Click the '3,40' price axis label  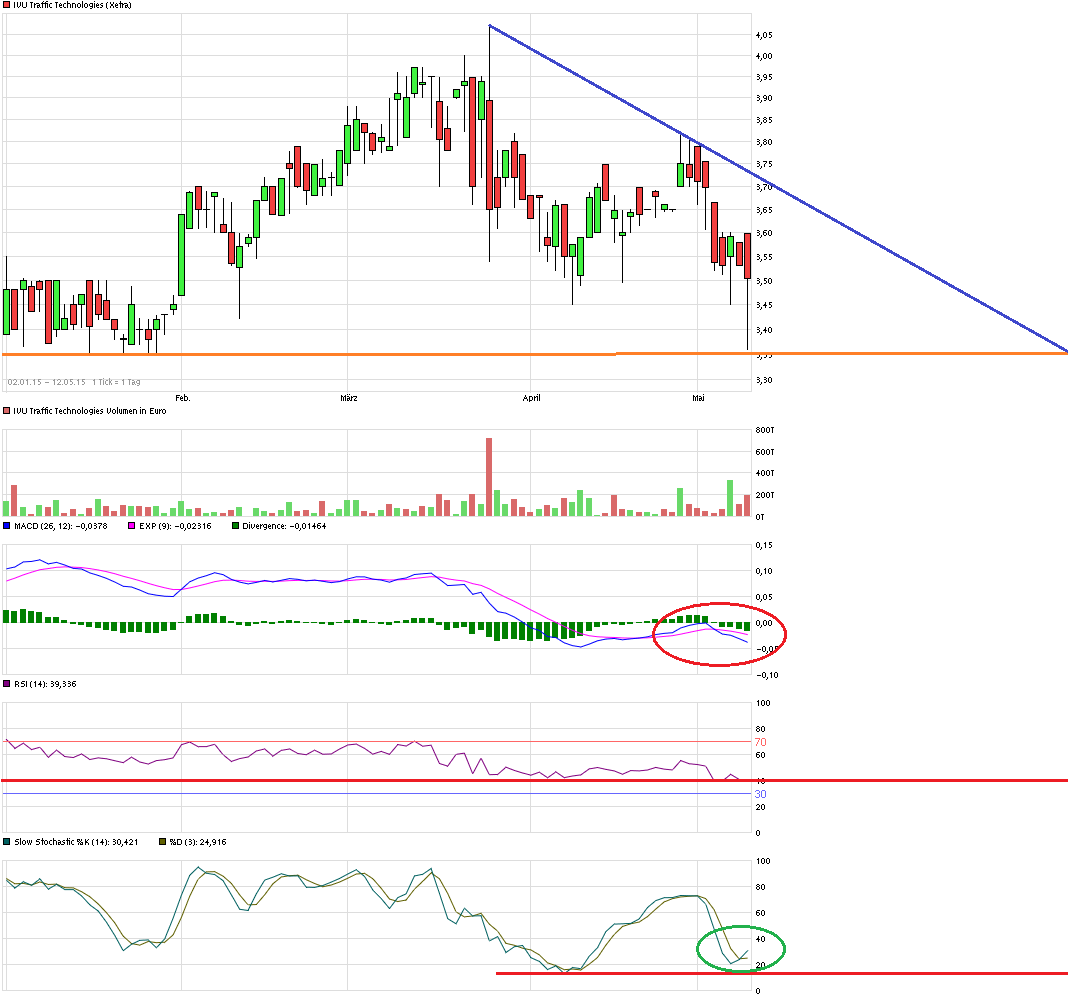coord(764,330)
